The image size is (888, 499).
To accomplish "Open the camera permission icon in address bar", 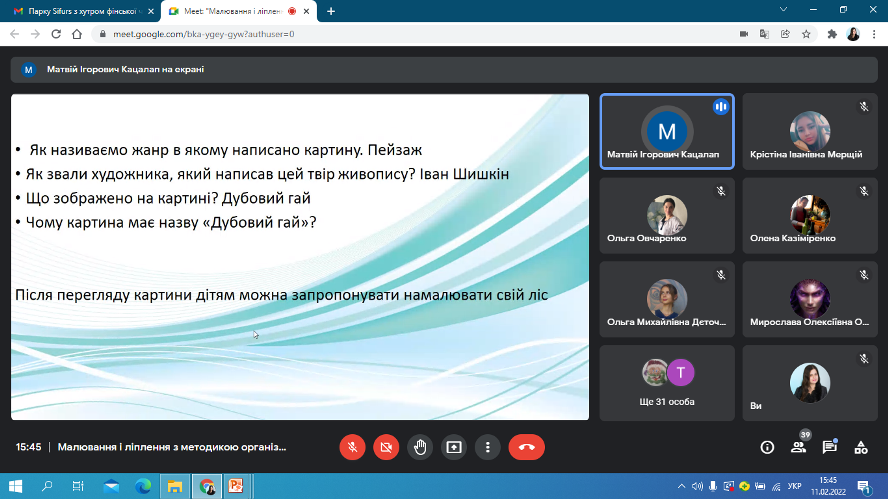I will [744, 34].
